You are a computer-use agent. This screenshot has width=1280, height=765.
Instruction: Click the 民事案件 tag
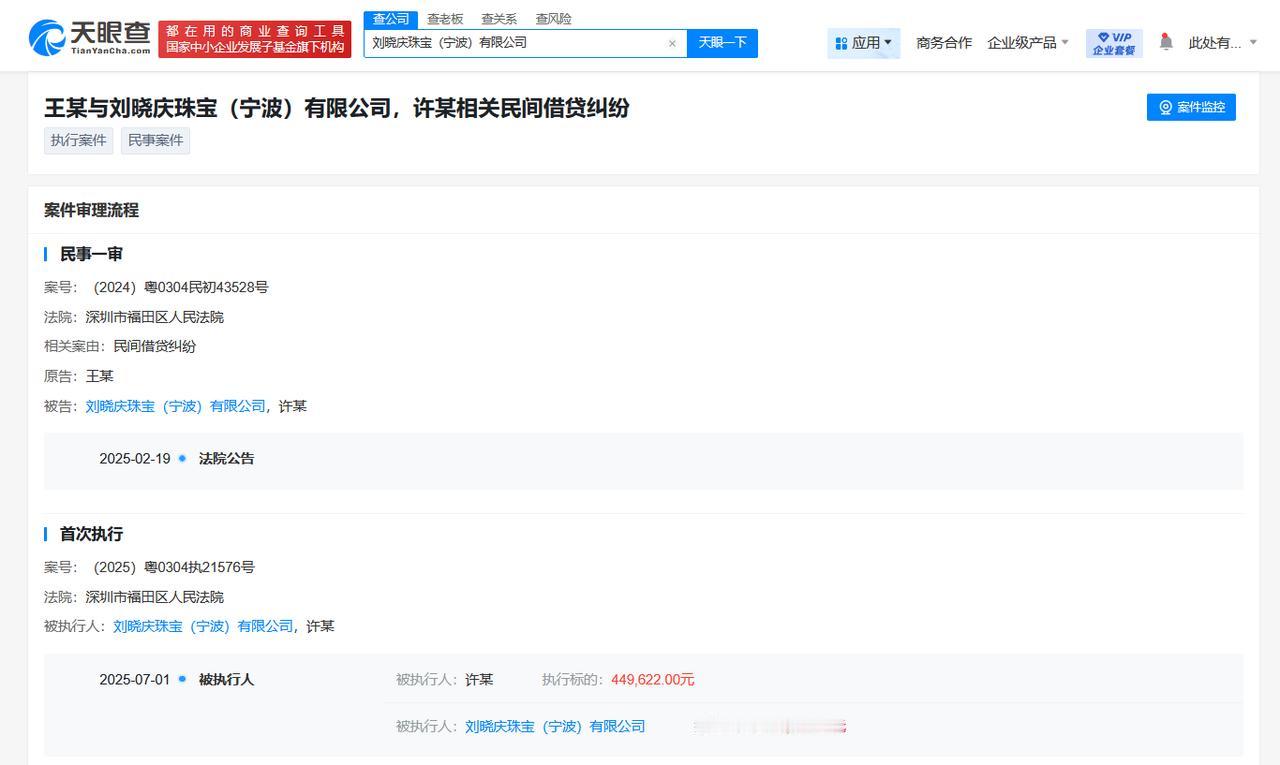155,140
